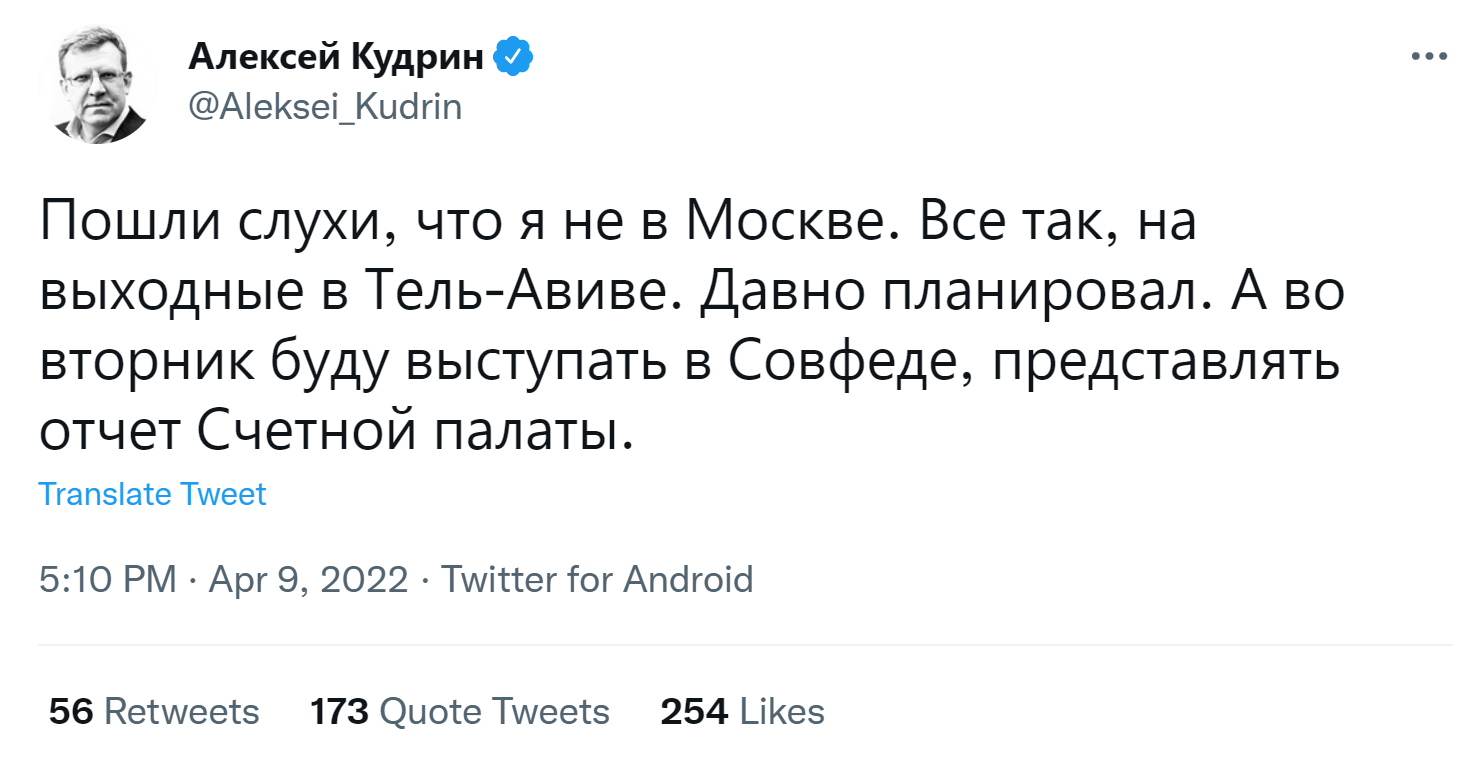Show the 173 Quote Tweets
The image size is (1465, 766).
(459, 711)
